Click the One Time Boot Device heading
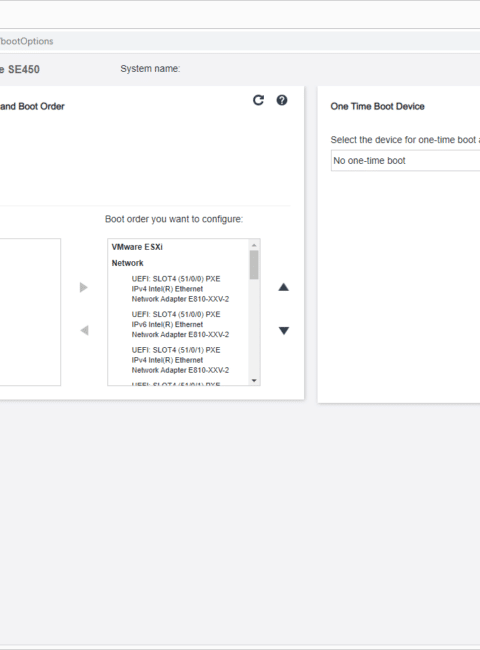480x650 pixels. tap(378, 107)
